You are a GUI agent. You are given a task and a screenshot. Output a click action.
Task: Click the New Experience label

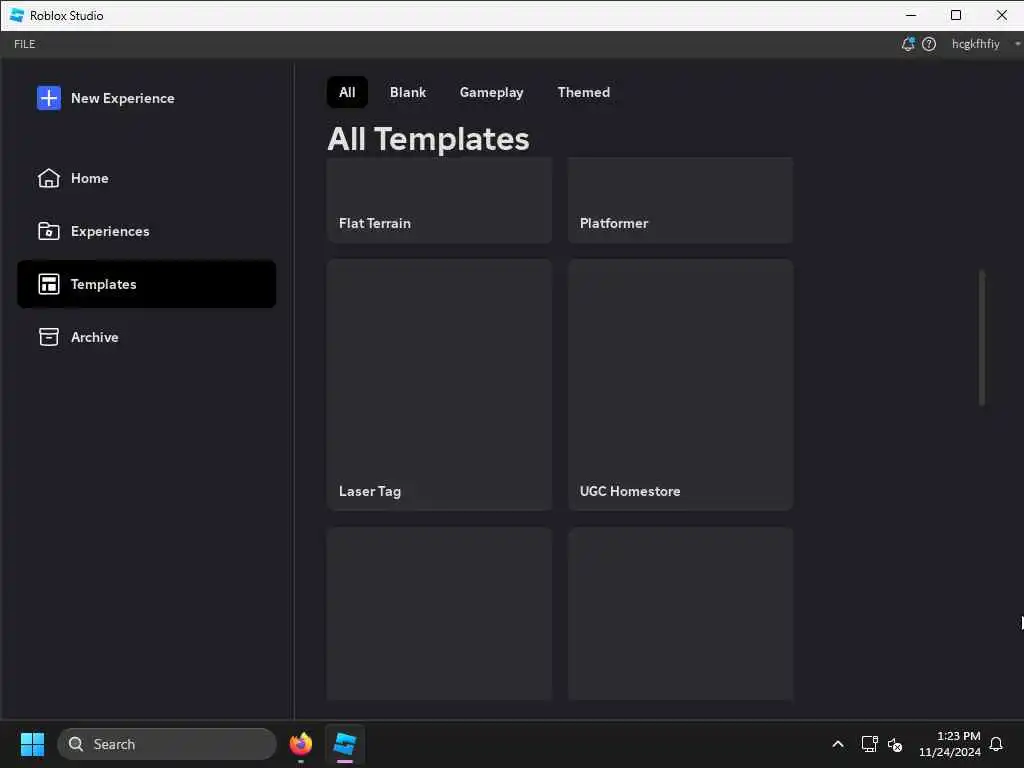123,98
